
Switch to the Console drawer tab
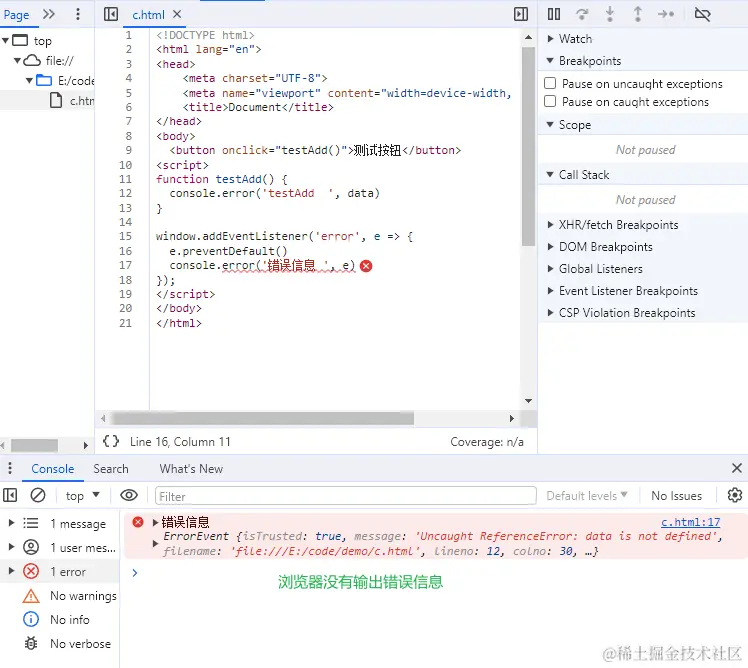pyautogui.click(x=52, y=469)
